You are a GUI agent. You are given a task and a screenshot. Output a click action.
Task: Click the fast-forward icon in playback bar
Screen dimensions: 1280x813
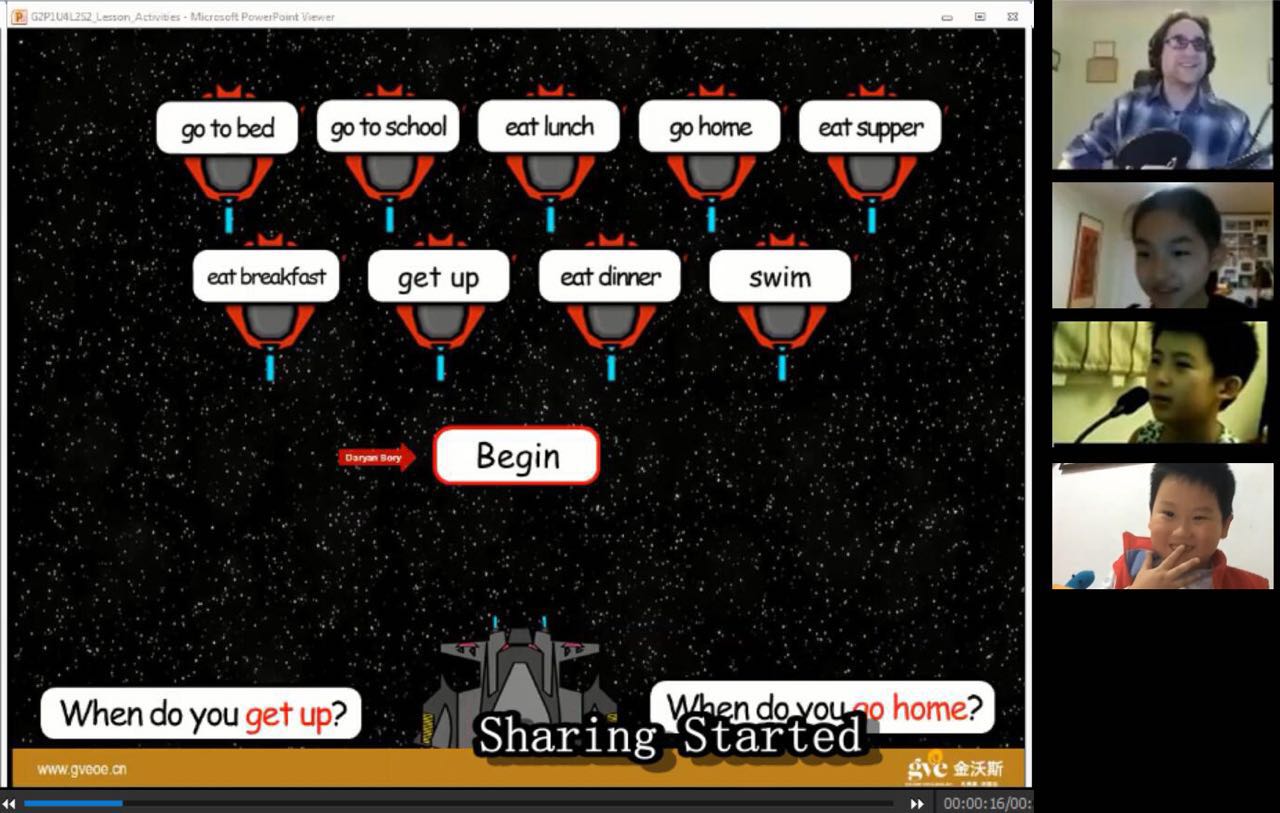916,803
